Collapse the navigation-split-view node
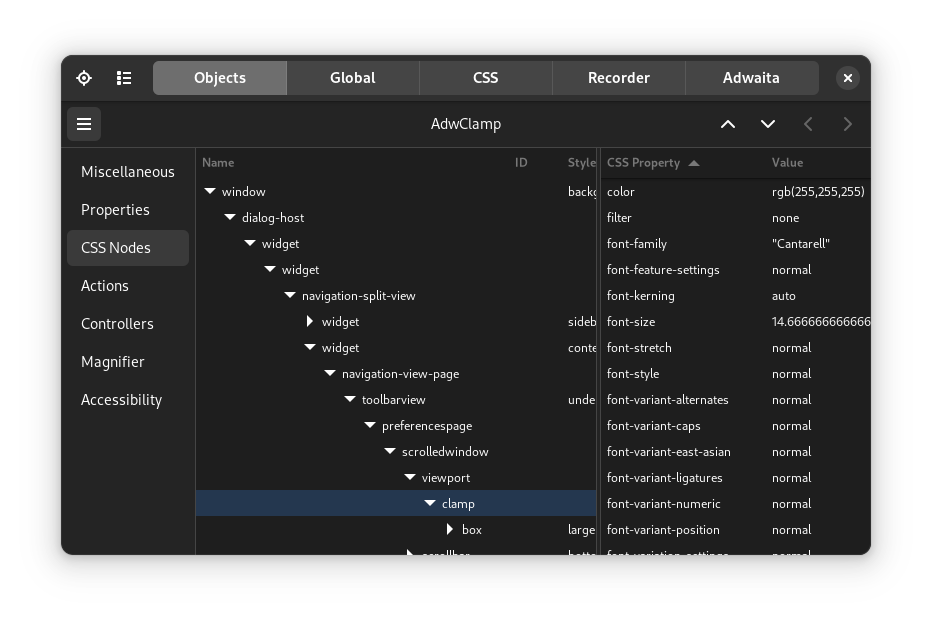The height and width of the screenshot is (622, 932). (x=290, y=295)
